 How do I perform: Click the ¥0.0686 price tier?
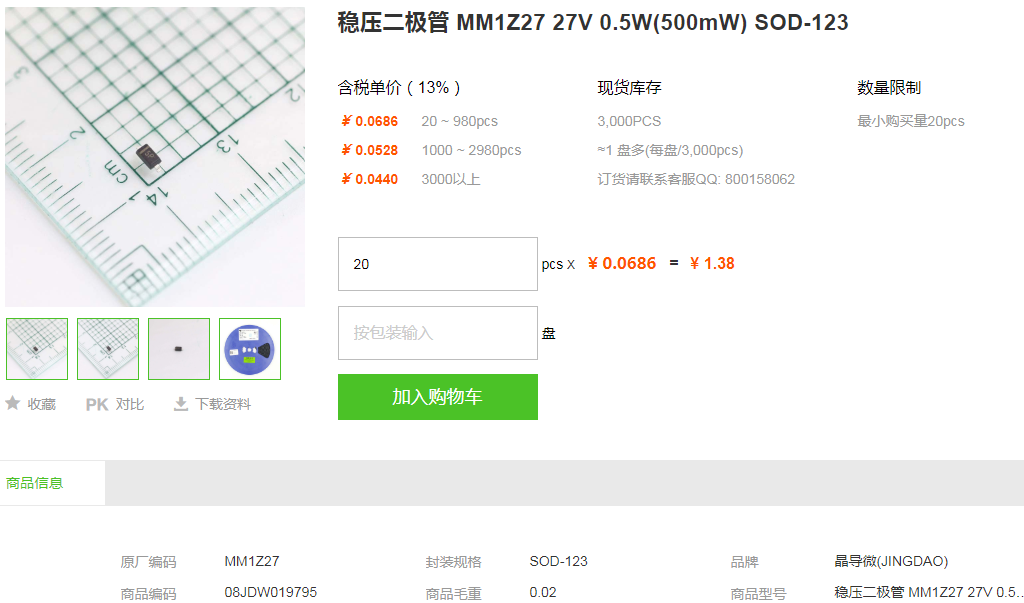369,122
